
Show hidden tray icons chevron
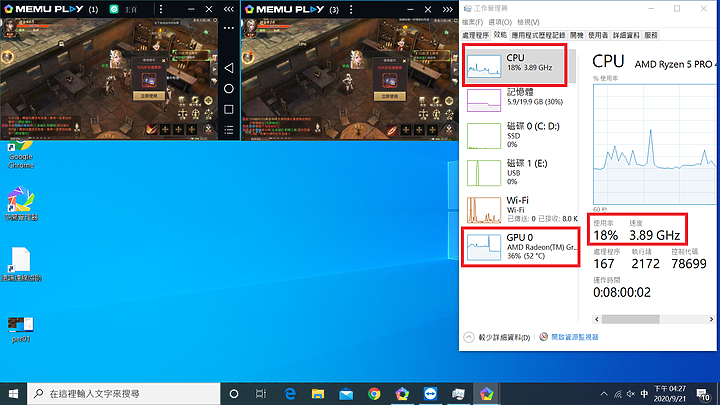(x=604, y=394)
